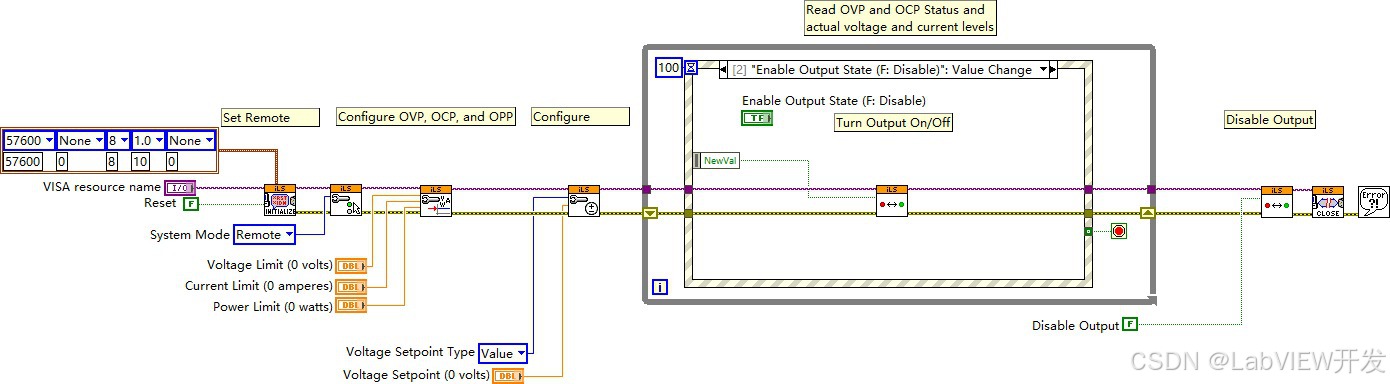Click the 100 timeout numeric constant
The image size is (1390, 384).
click(668, 68)
